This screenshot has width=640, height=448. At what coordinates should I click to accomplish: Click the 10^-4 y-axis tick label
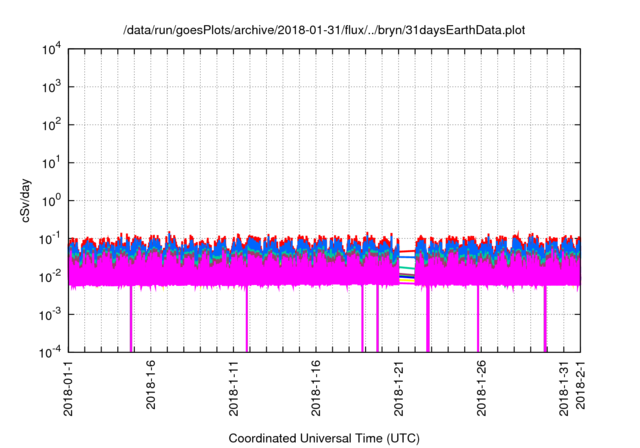pyautogui.click(x=50, y=353)
